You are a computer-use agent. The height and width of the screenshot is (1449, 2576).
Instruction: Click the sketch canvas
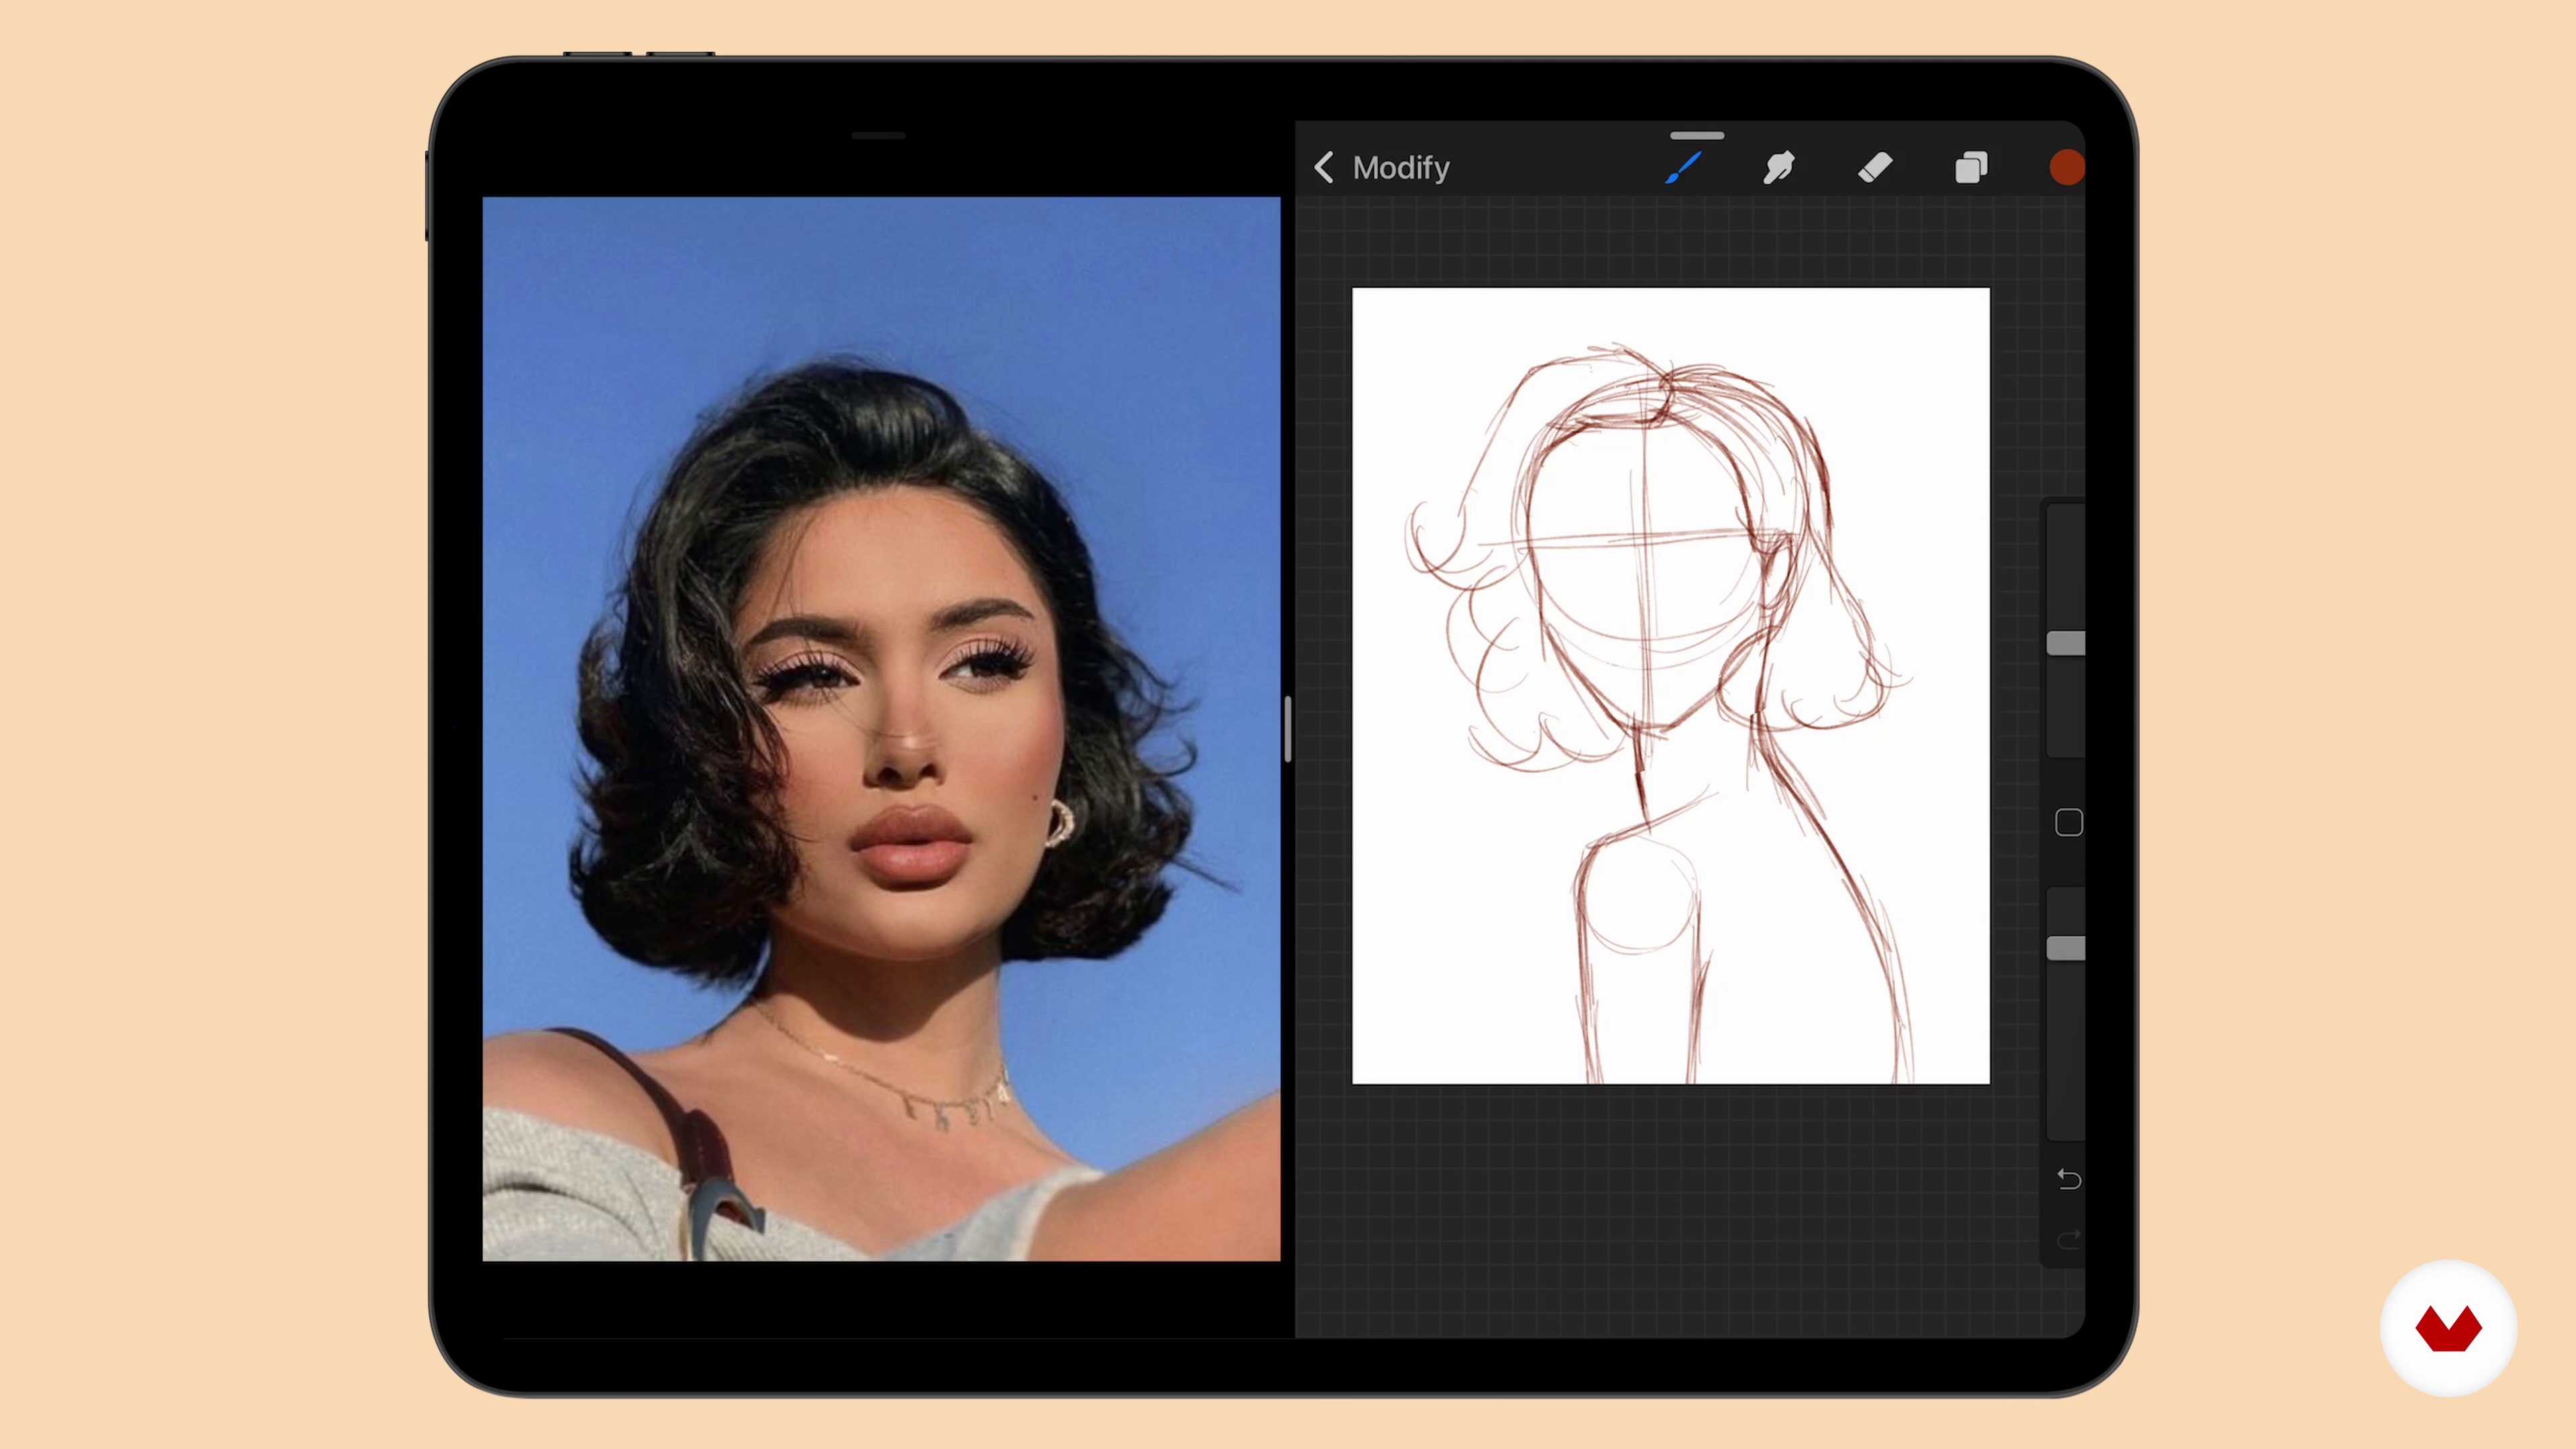(1670, 686)
